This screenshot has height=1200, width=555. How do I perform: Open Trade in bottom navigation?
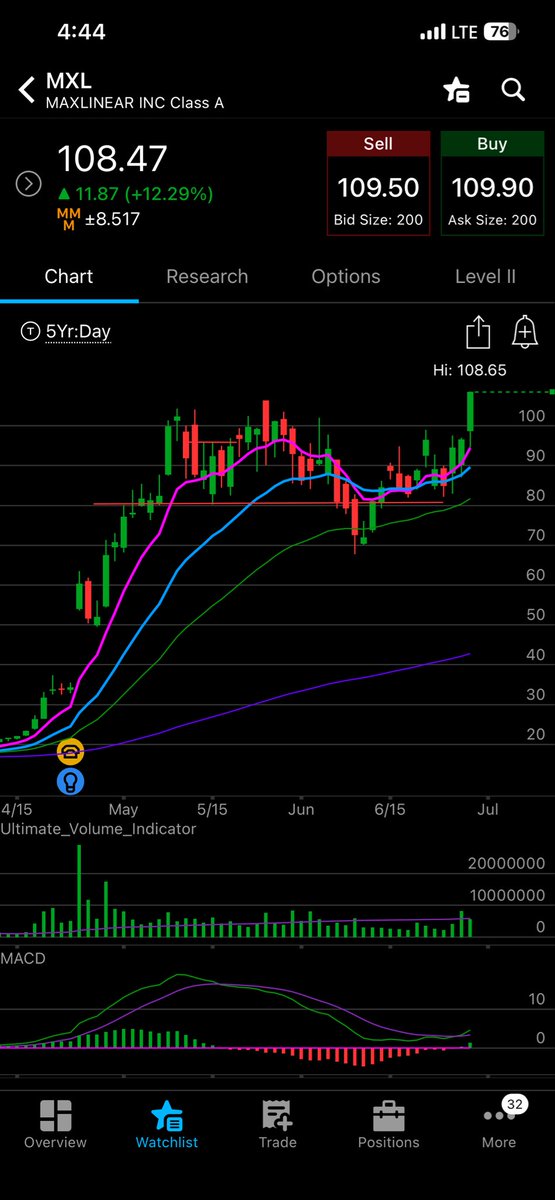point(277,1125)
